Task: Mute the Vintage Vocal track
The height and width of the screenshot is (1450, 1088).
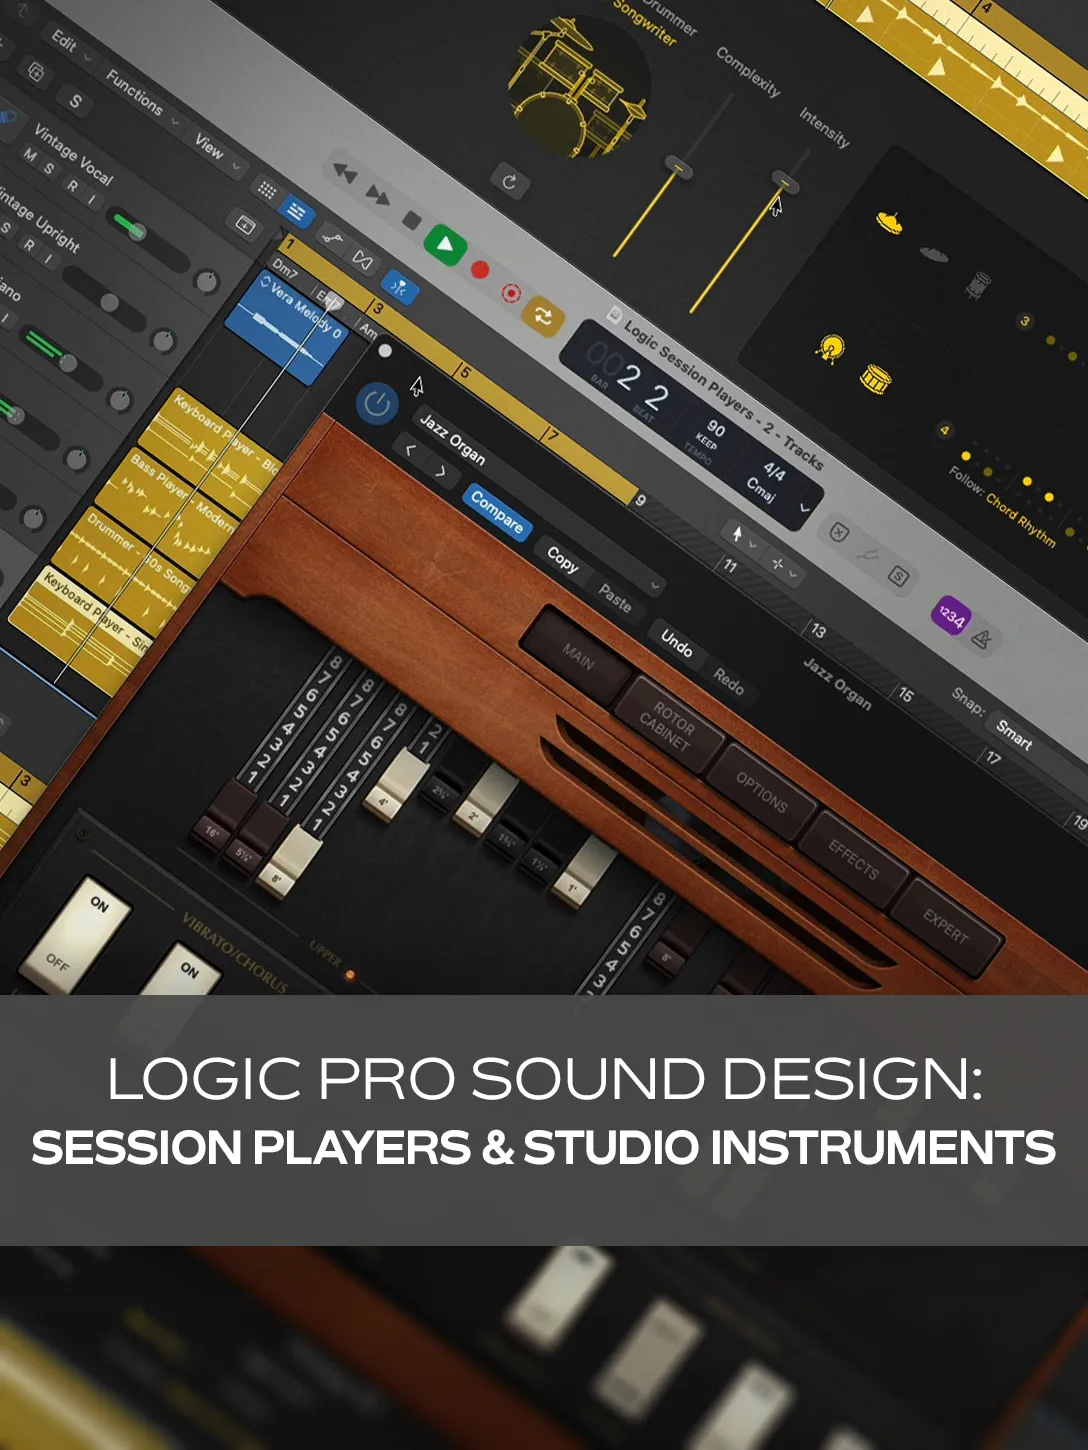Action: pos(29,155)
